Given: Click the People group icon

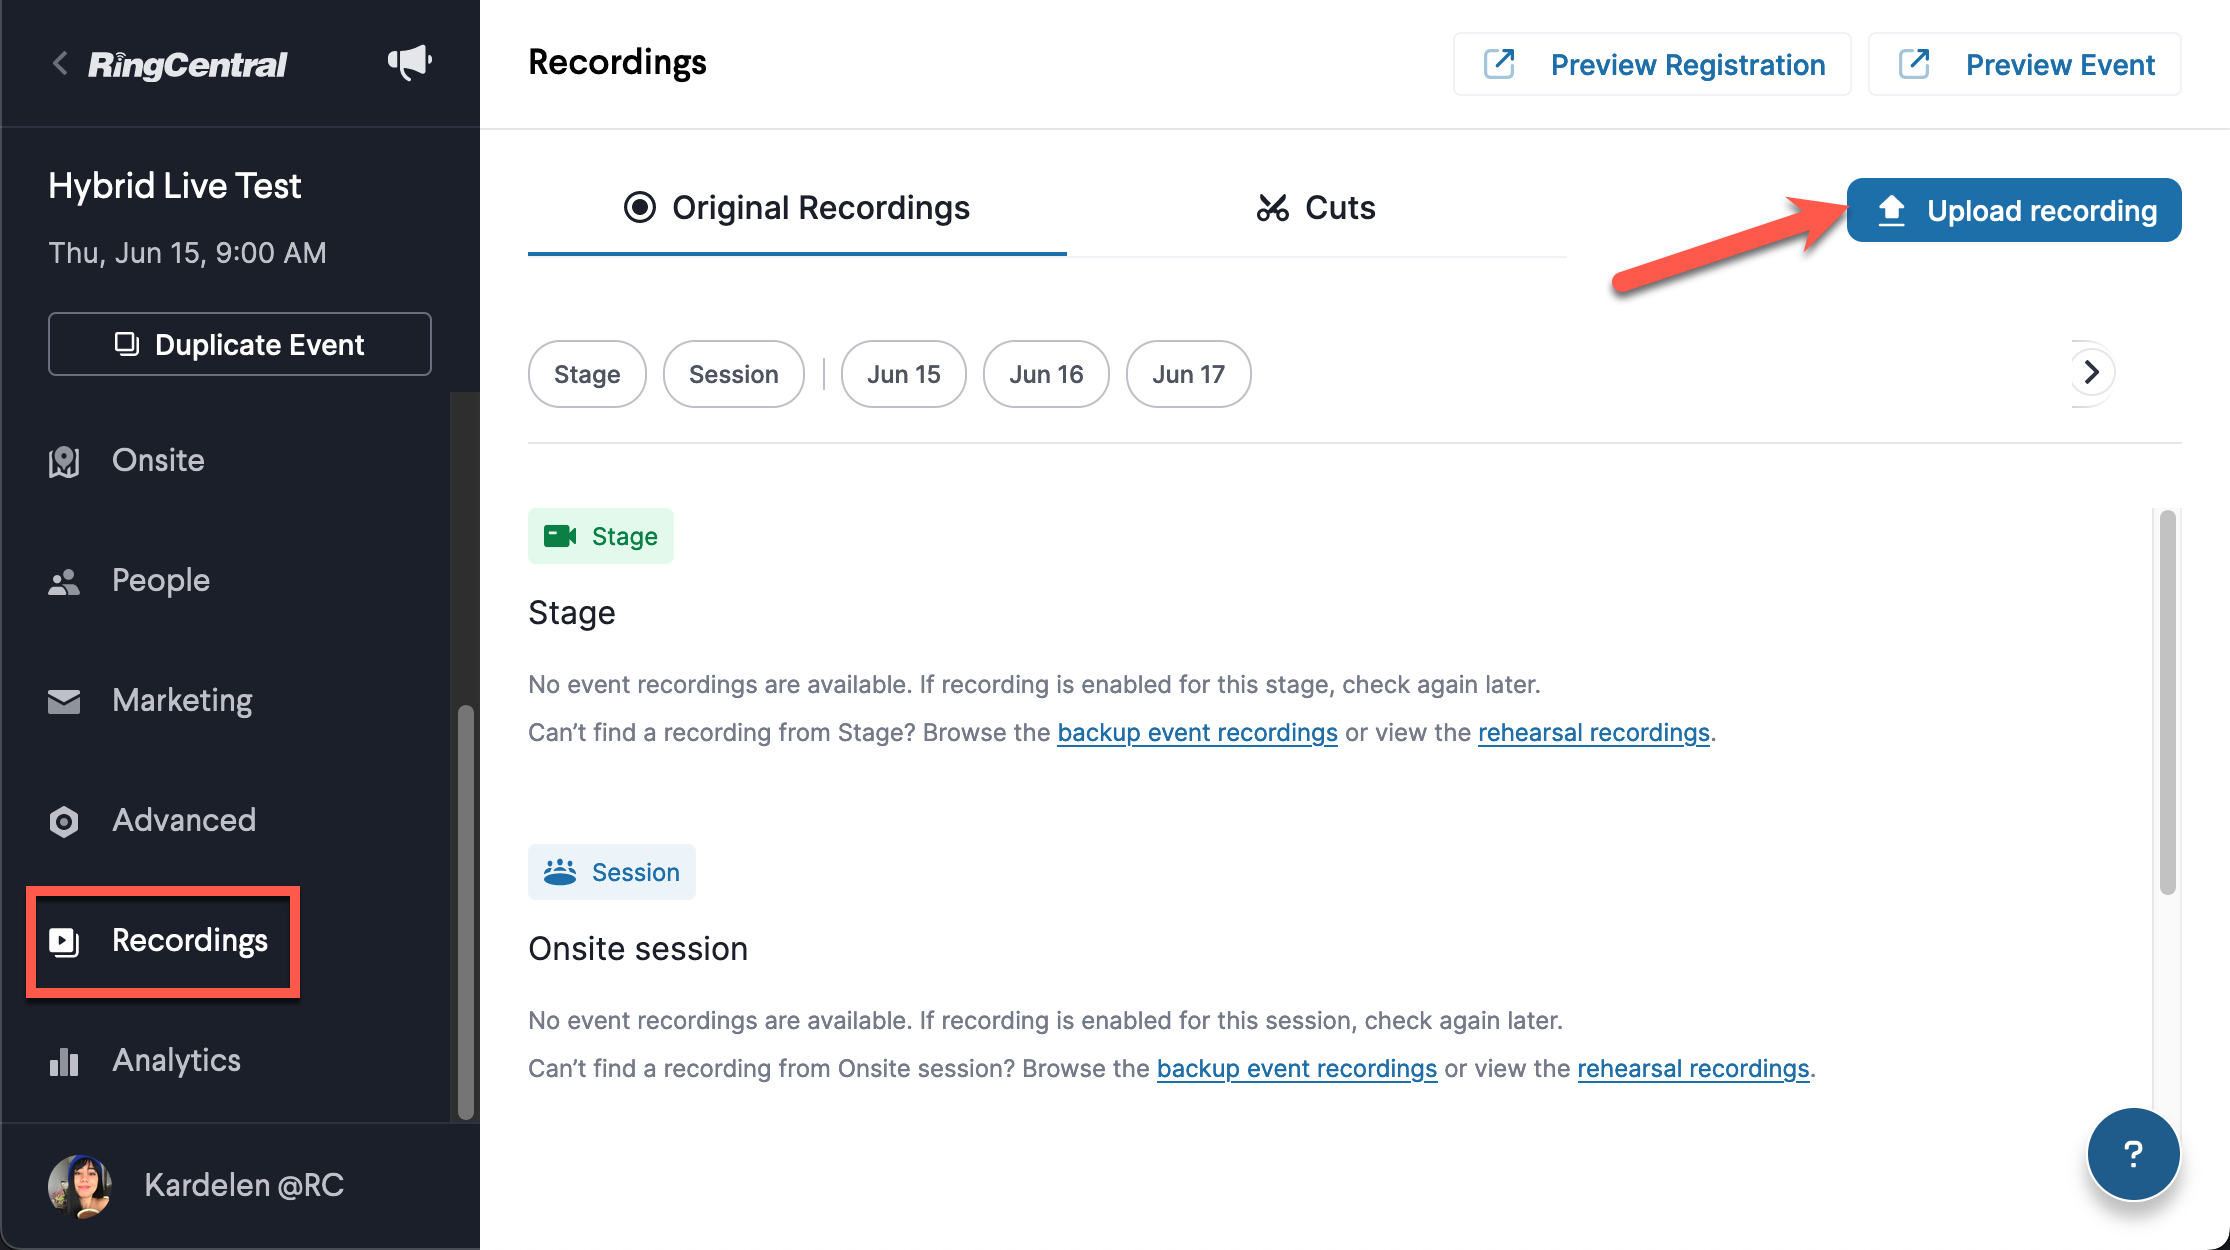Looking at the screenshot, I should (64, 582).
